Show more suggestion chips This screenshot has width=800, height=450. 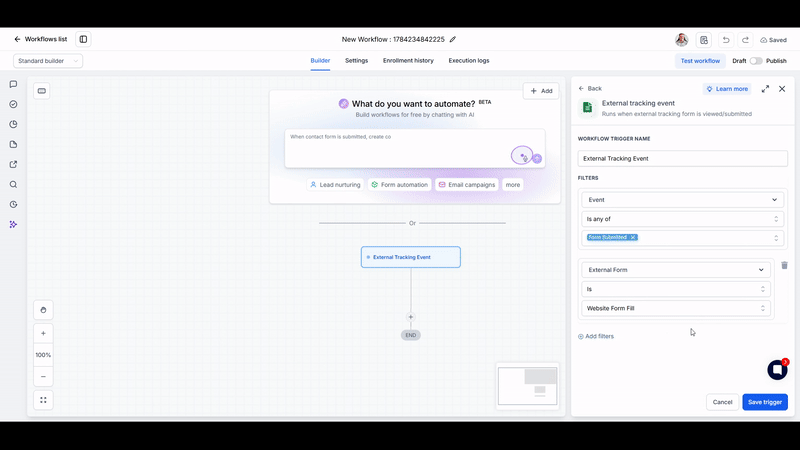[x=513, y=185]
